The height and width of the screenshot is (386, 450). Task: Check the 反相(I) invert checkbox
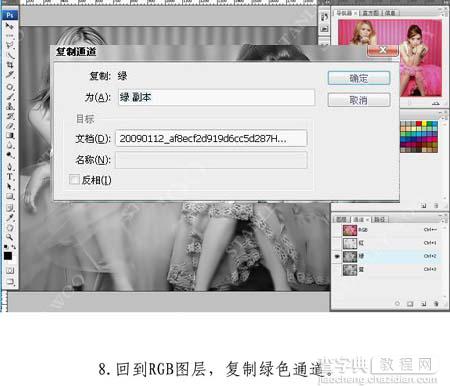pos(74,179)
